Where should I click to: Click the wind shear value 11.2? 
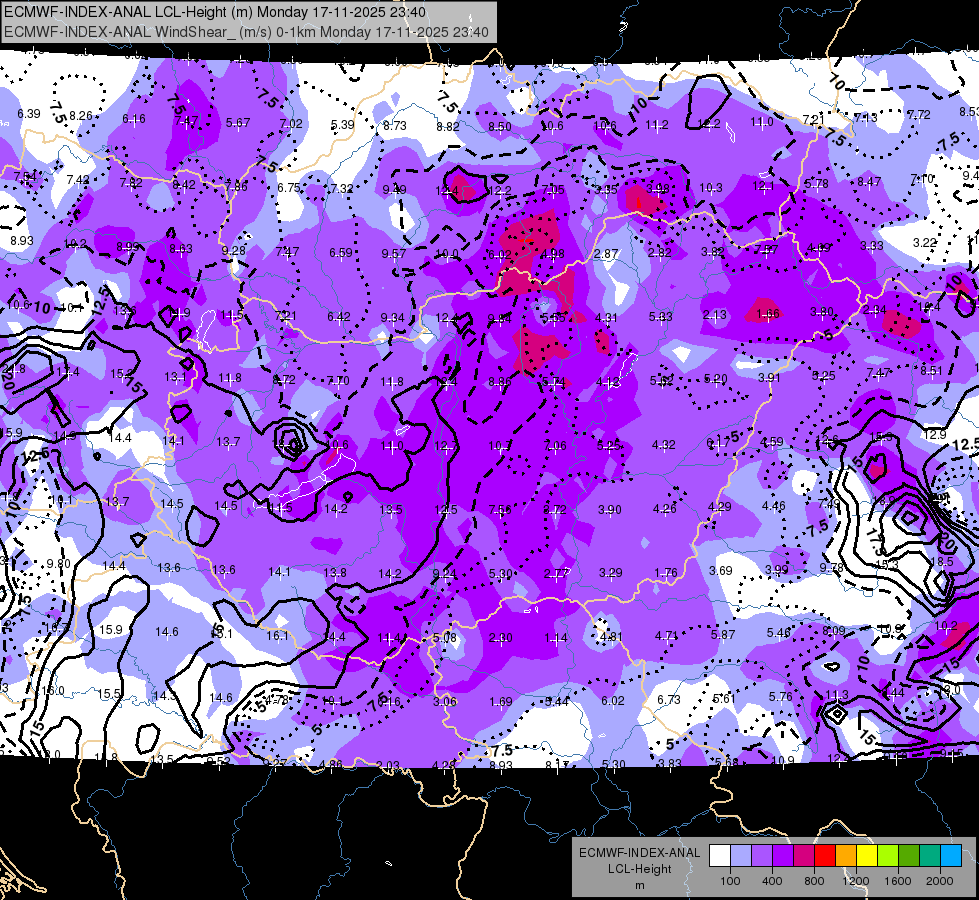click(657, 125)
